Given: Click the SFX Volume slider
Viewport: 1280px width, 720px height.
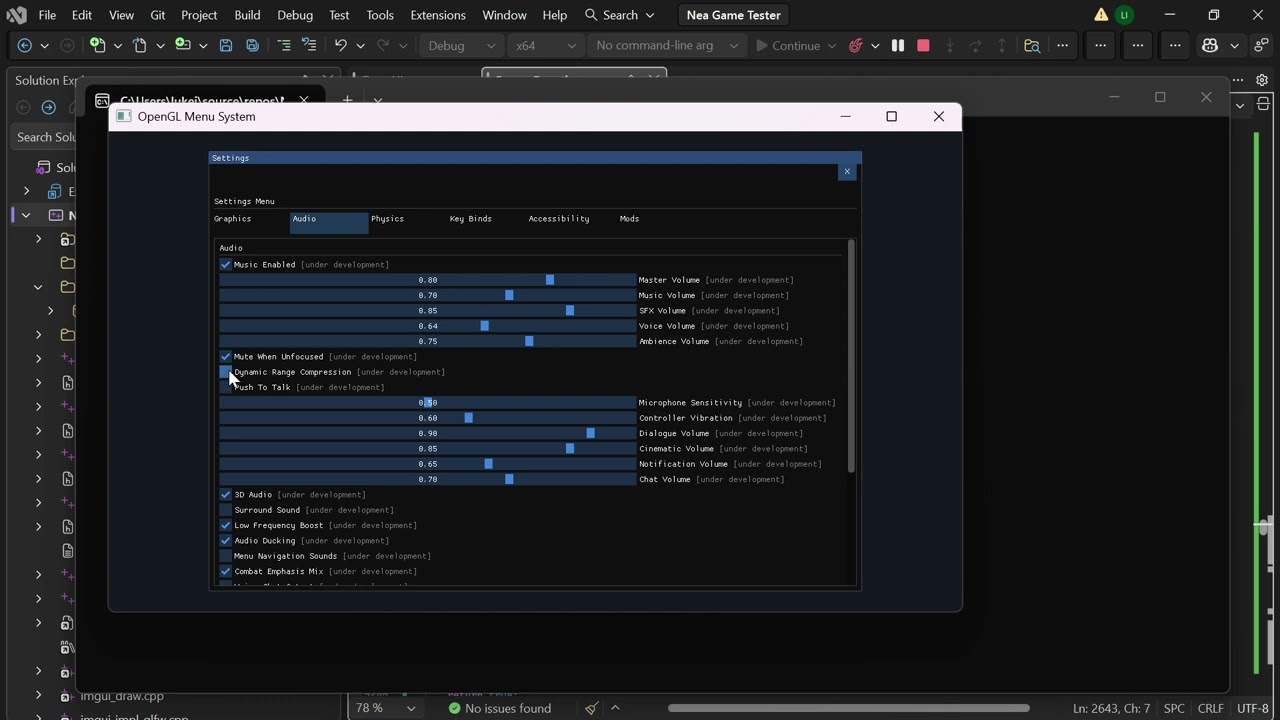Looking at the screenshot, I should [x=428, y=311].
